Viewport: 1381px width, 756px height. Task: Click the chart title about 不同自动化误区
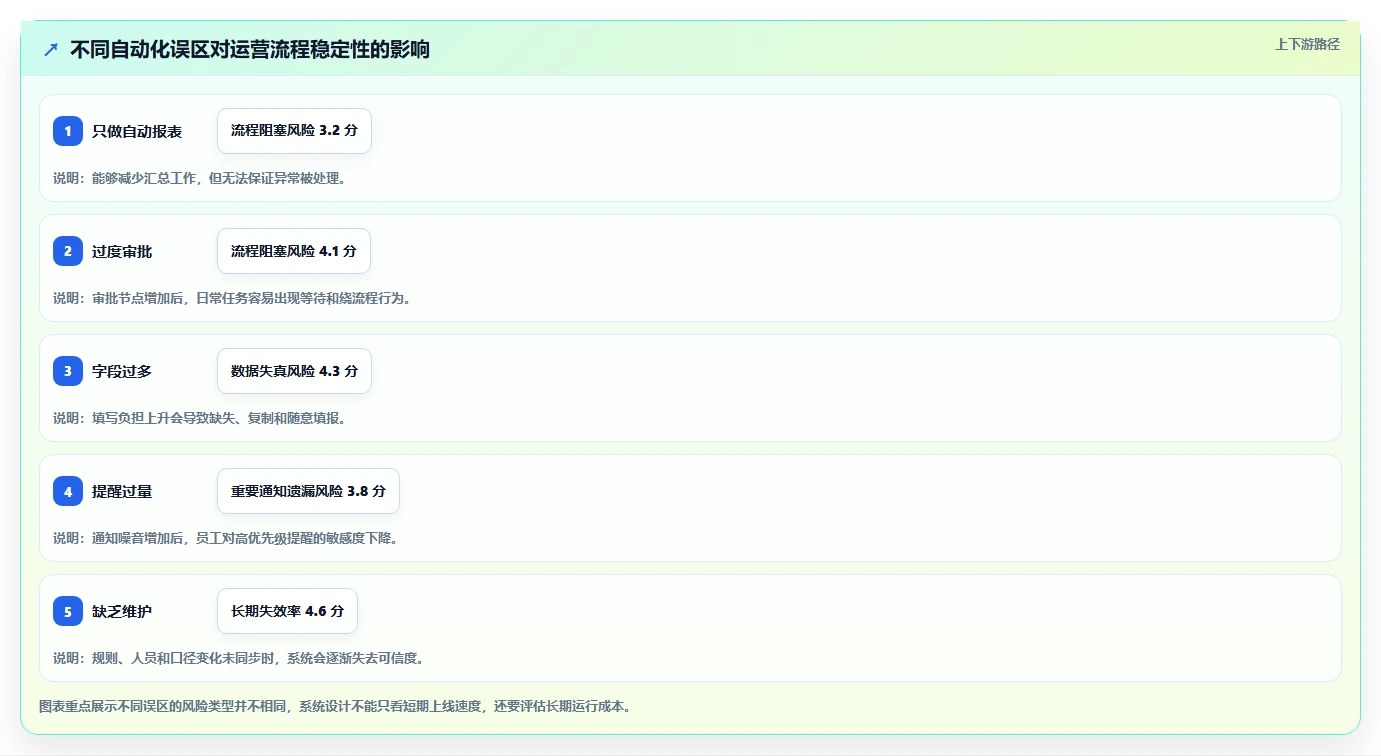coord(250,49)
